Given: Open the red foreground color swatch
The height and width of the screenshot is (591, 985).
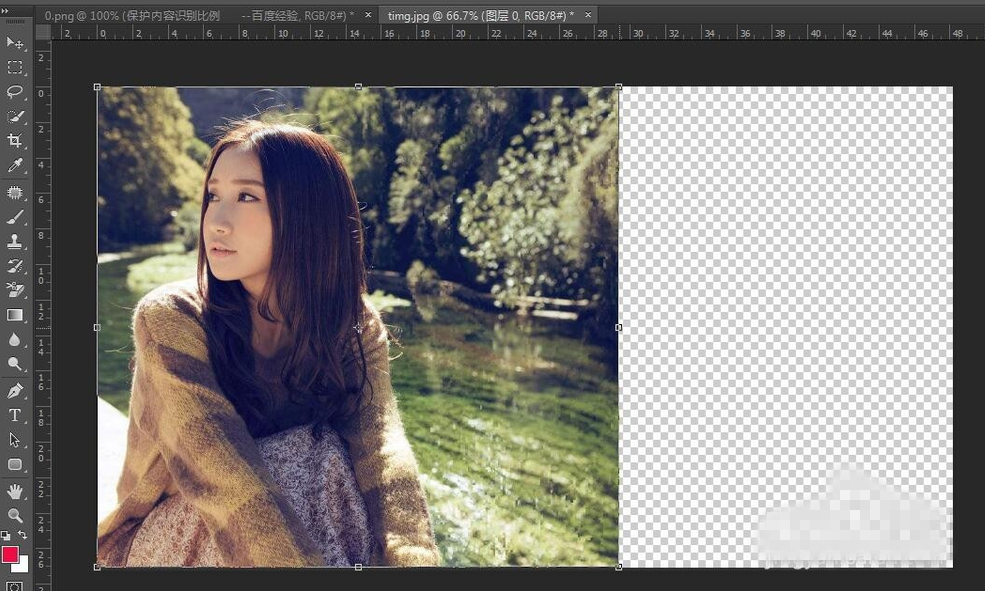Looking at the screenshot, I should pyautogui.click(x=11, y=554).
